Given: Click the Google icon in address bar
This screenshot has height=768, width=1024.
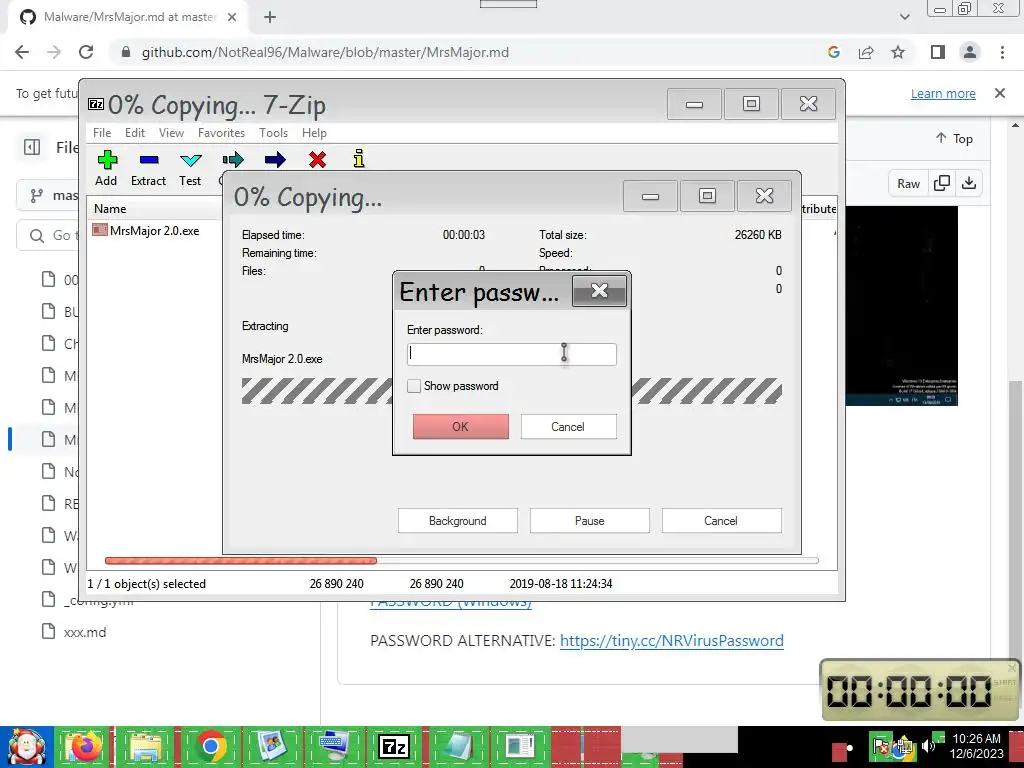Looking at the screenshot, I should tap(834, 52).
